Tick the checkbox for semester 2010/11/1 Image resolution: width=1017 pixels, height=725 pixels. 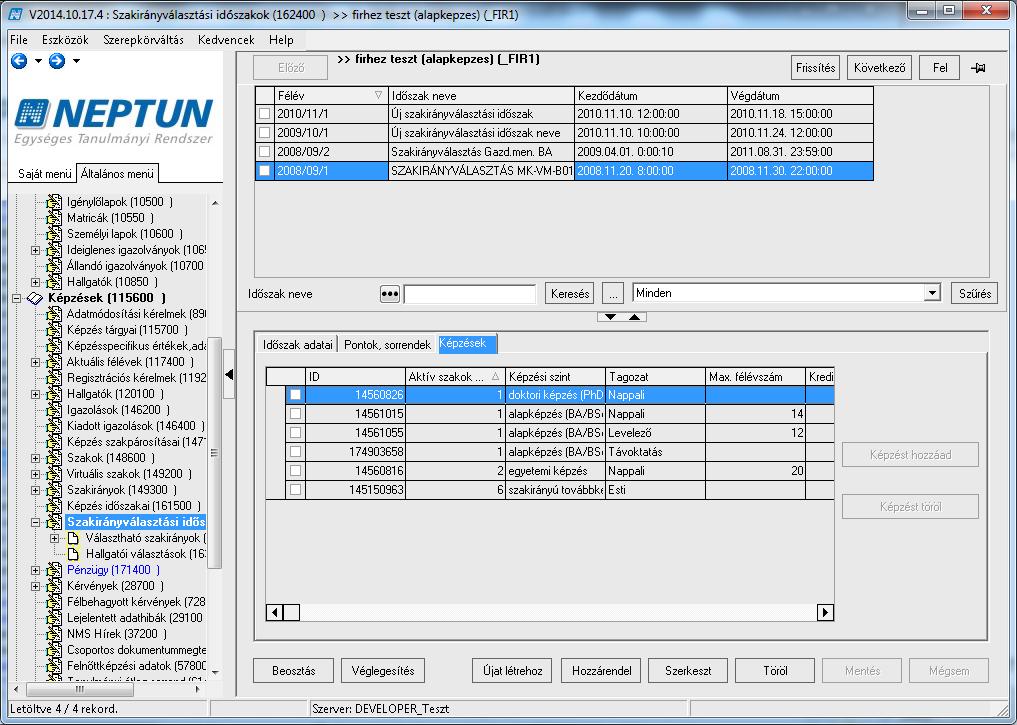tap(265, 114)
